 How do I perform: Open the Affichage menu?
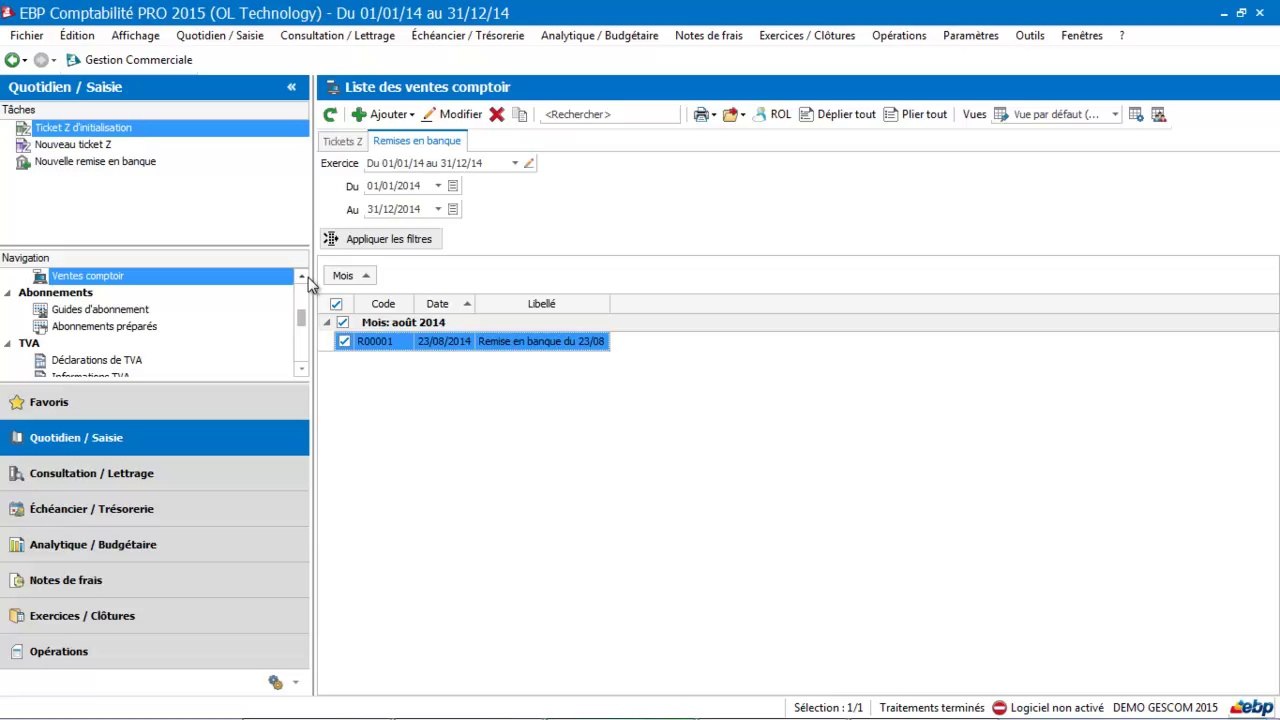[135, 36]
